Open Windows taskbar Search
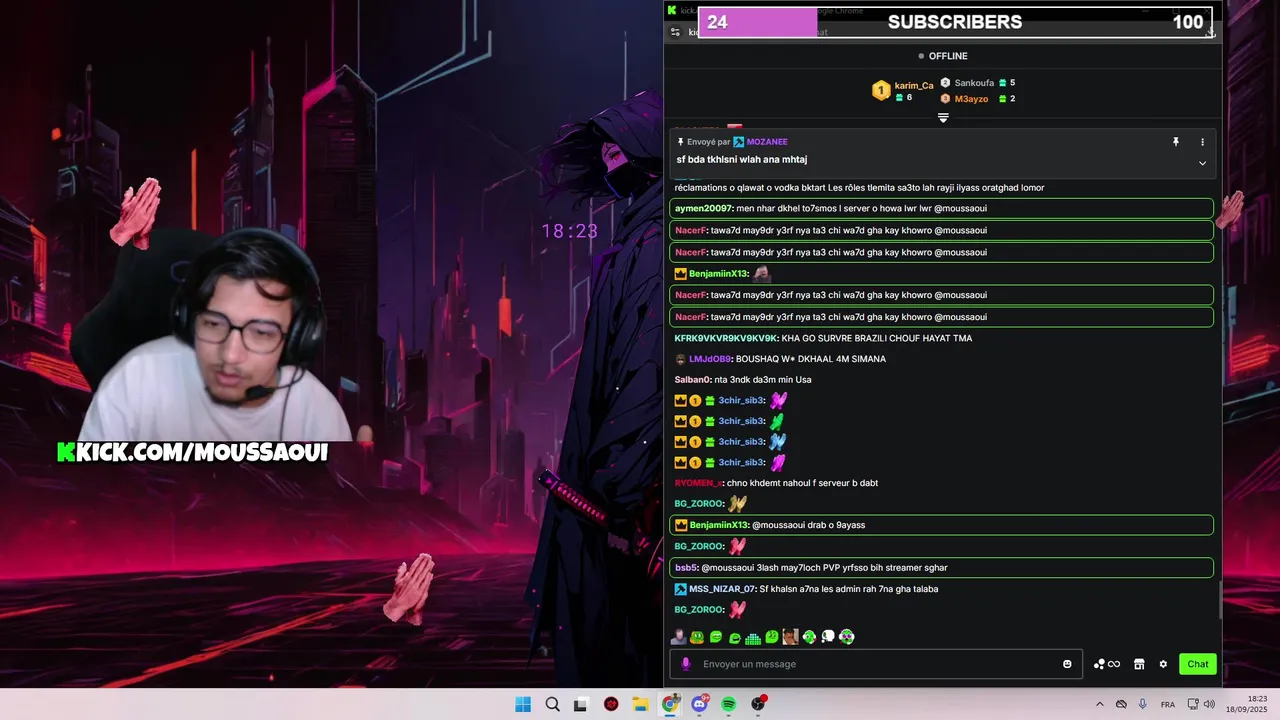The height and width of the screenshot is (720, 1280). click(x=552, y=704)
